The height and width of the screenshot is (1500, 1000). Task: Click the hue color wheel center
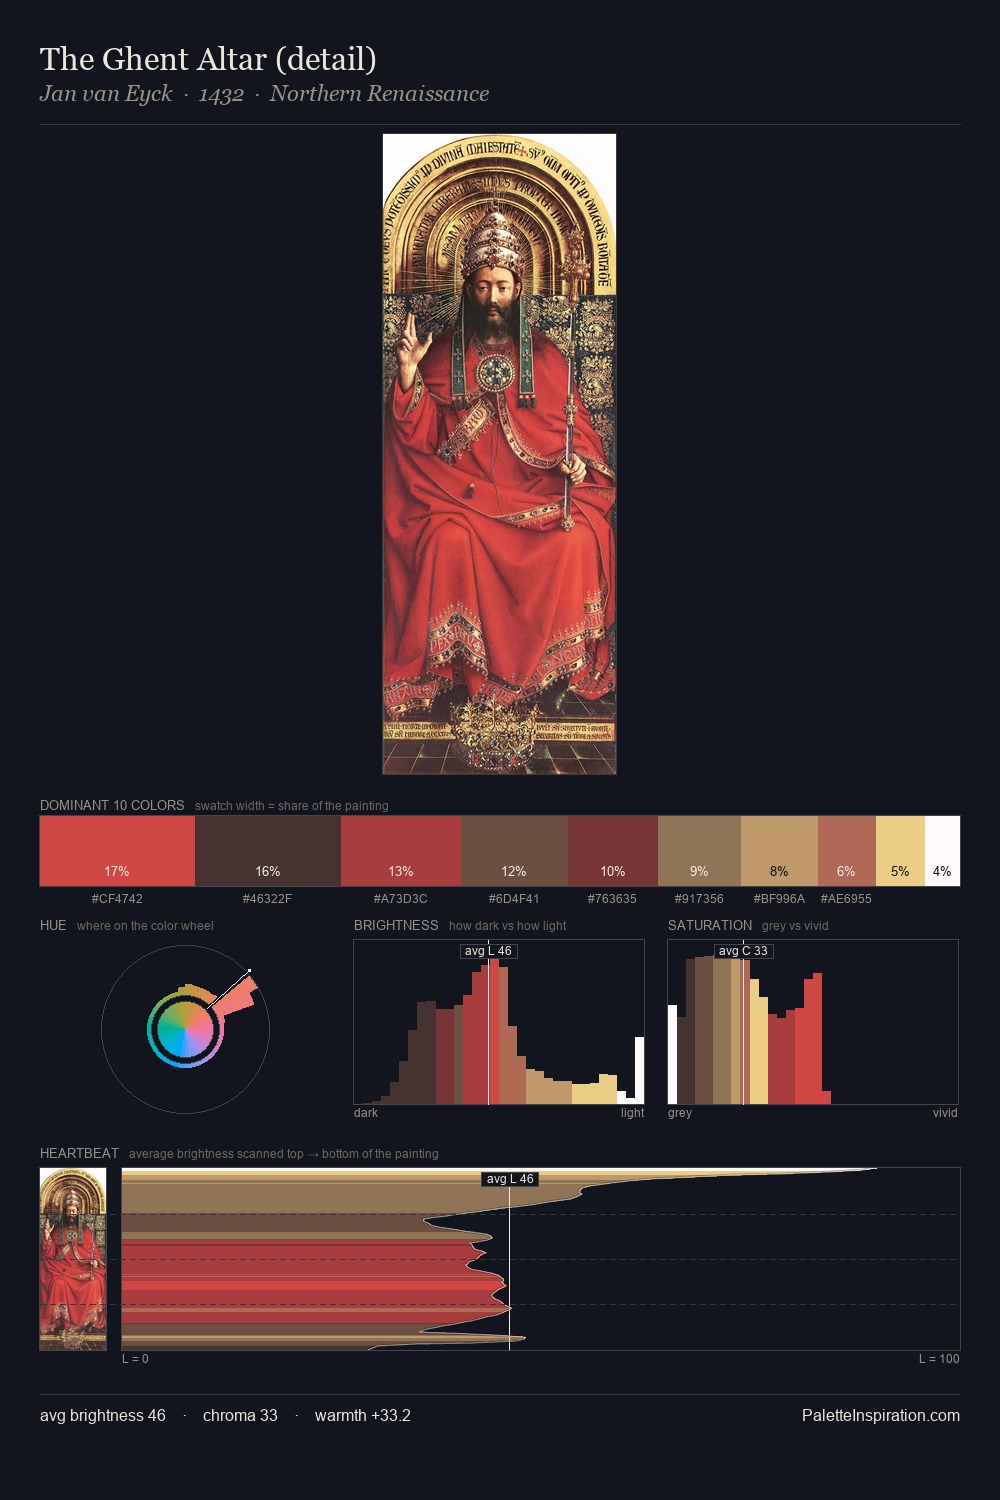tap(185, 1029)
